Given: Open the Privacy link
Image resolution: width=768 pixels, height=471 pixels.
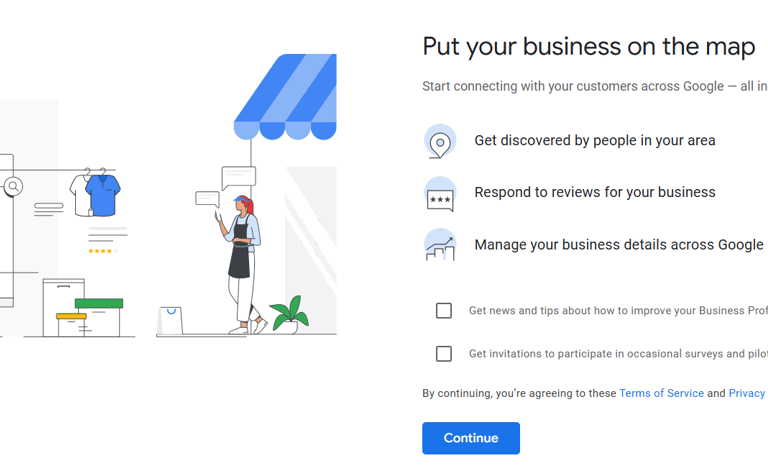Looking at the screenshot, I should click(747, 393).
